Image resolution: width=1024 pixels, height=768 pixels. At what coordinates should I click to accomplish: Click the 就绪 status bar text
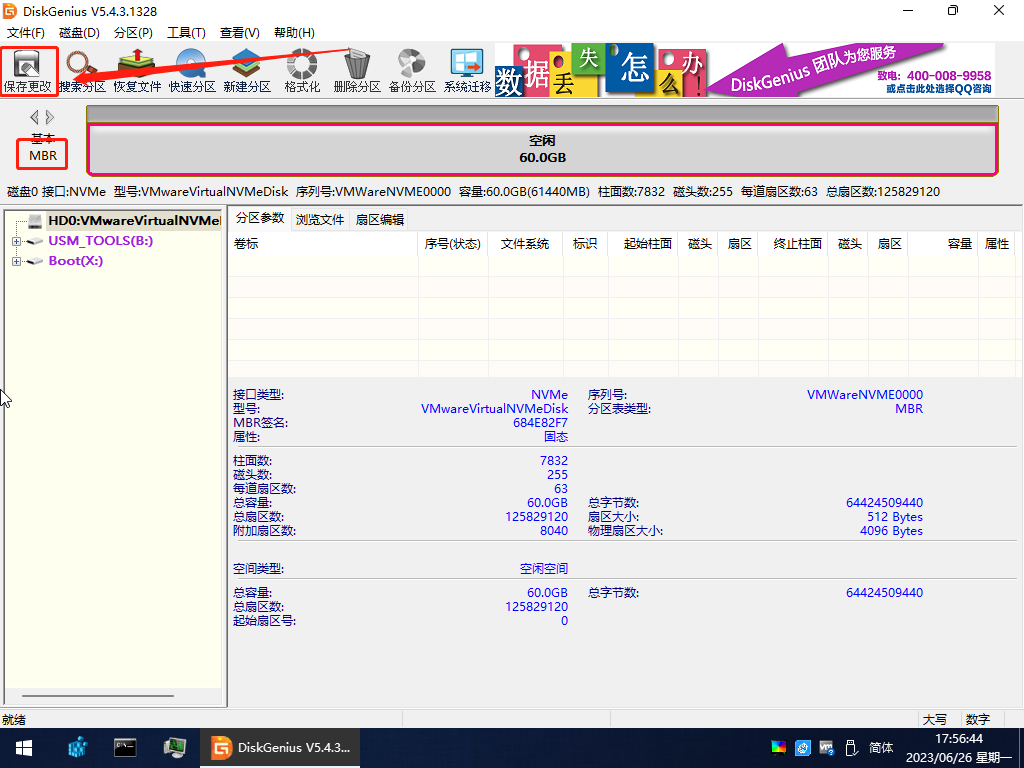click(x=14, y=720)
